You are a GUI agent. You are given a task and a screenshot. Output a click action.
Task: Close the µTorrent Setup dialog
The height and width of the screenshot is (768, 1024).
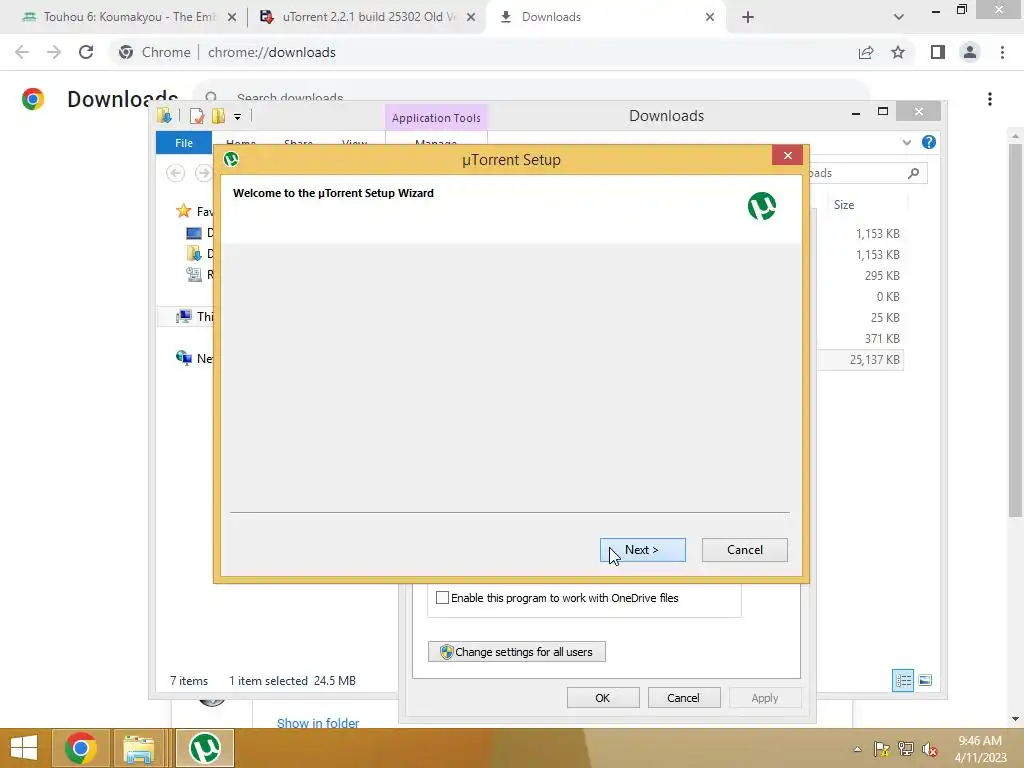click(788, 155)
